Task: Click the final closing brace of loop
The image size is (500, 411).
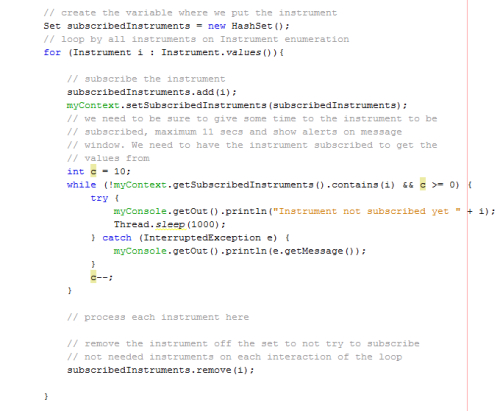Action: (x=46, y=396)
